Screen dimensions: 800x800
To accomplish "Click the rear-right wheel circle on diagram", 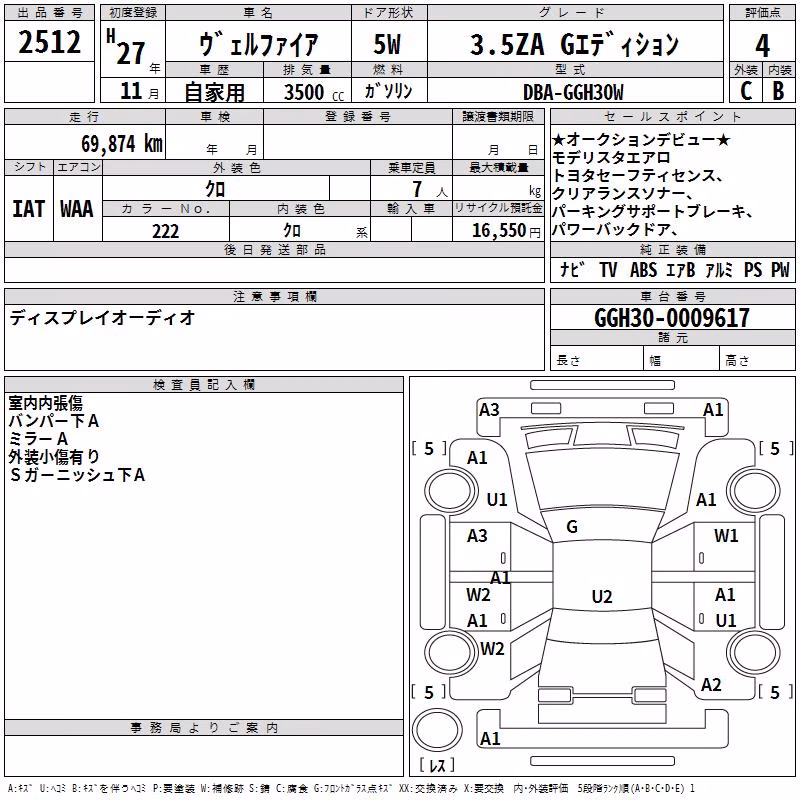I will [754, 652].
